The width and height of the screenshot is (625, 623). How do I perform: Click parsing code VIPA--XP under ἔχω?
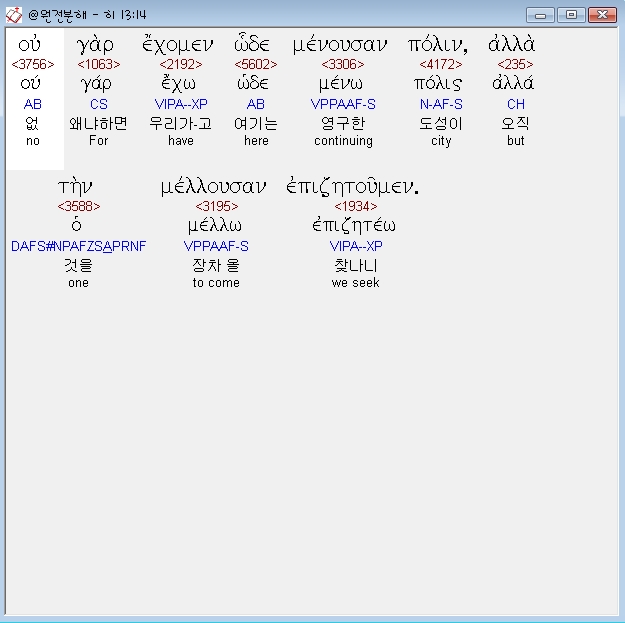181,104
